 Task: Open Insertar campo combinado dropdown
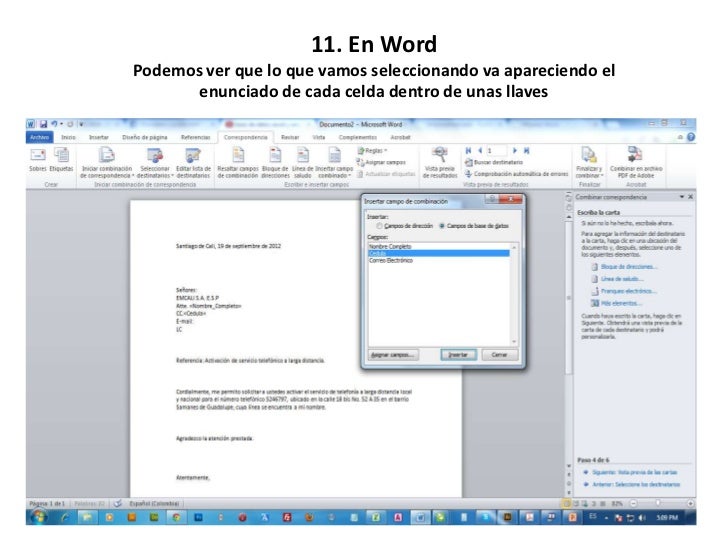334,163
